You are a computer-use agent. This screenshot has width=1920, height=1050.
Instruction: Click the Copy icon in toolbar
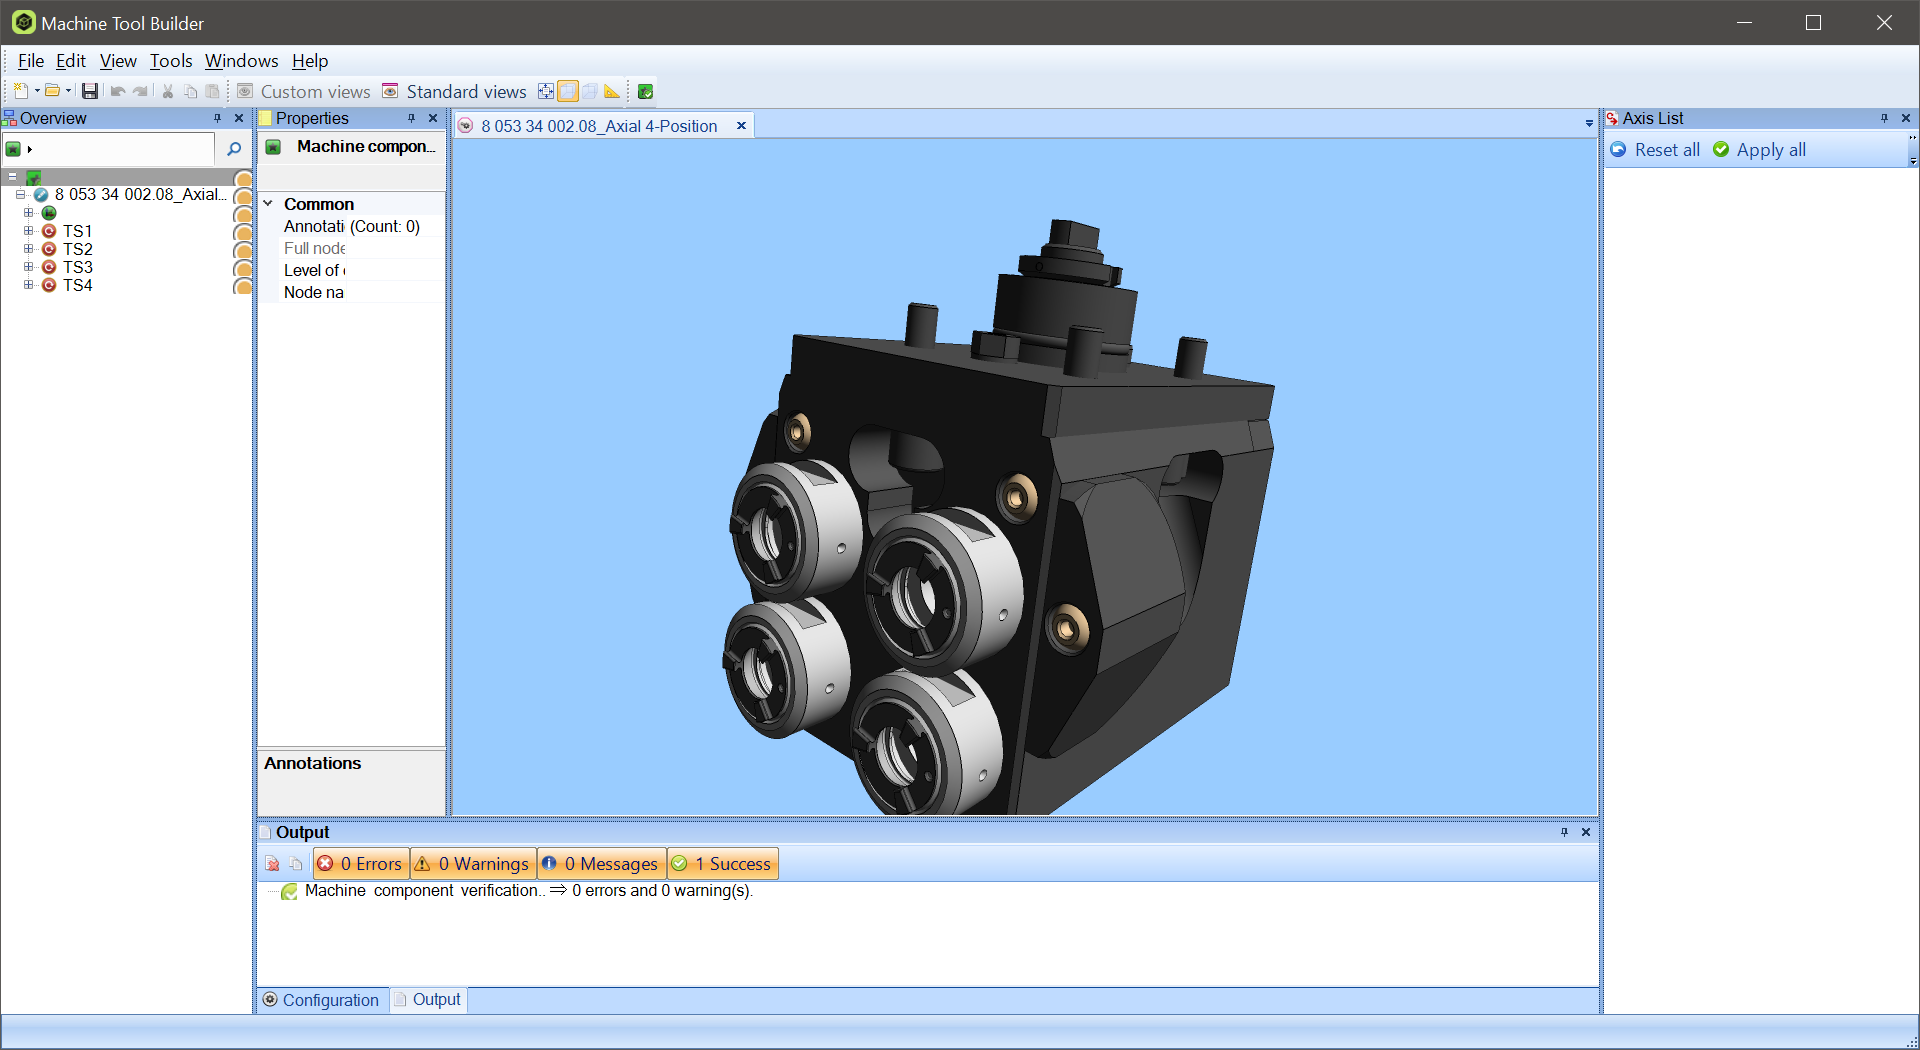pyautogui.click(x=190, y=91)
